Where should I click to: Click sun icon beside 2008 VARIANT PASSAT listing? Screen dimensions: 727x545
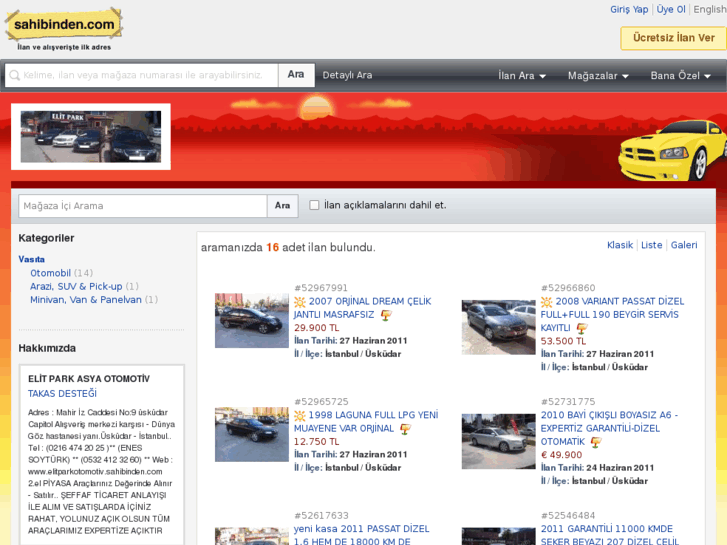[x=547, y=302]
